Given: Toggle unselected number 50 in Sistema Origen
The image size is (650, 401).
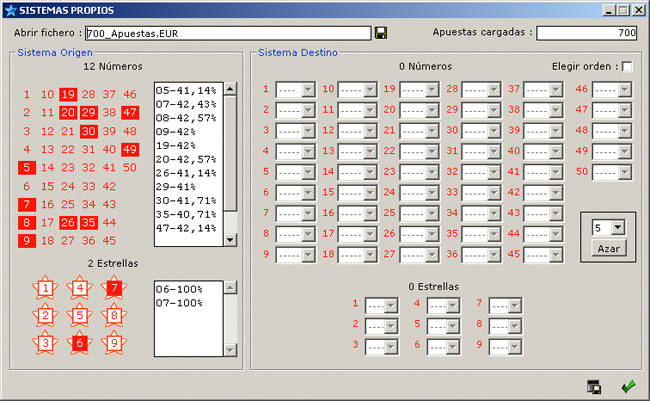Looking at the screenshot, I should [130, 168].
